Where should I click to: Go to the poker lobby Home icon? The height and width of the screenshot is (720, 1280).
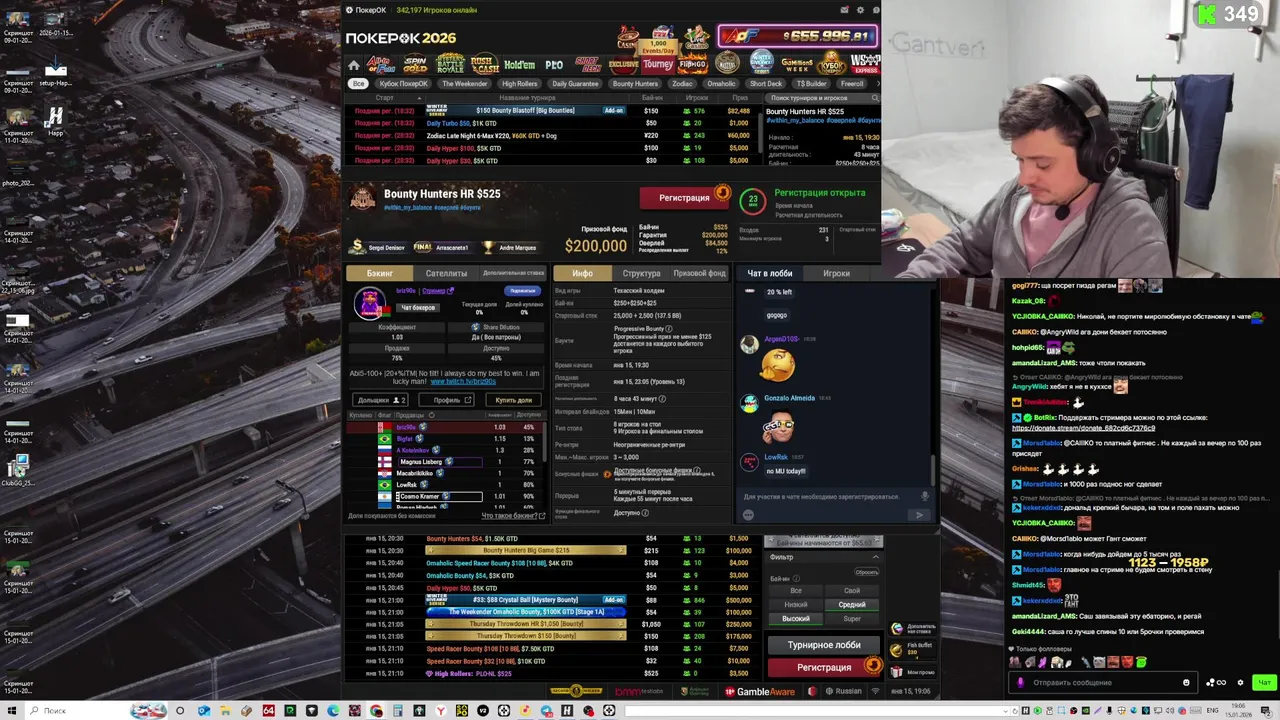tap(353, 65)
